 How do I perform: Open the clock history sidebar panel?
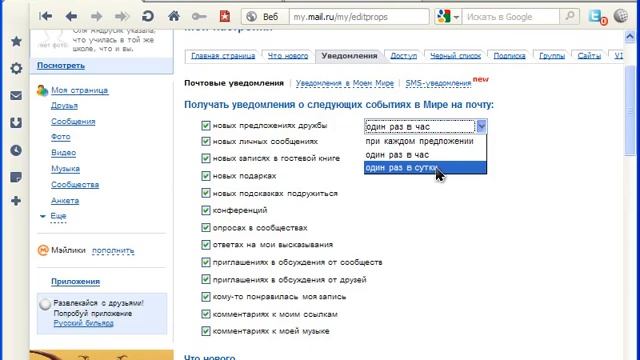(x=16, y=150)
